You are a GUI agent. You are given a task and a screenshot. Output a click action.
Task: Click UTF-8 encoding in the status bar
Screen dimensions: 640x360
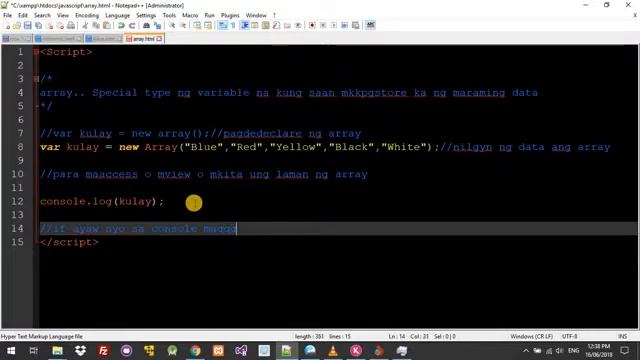569,337
